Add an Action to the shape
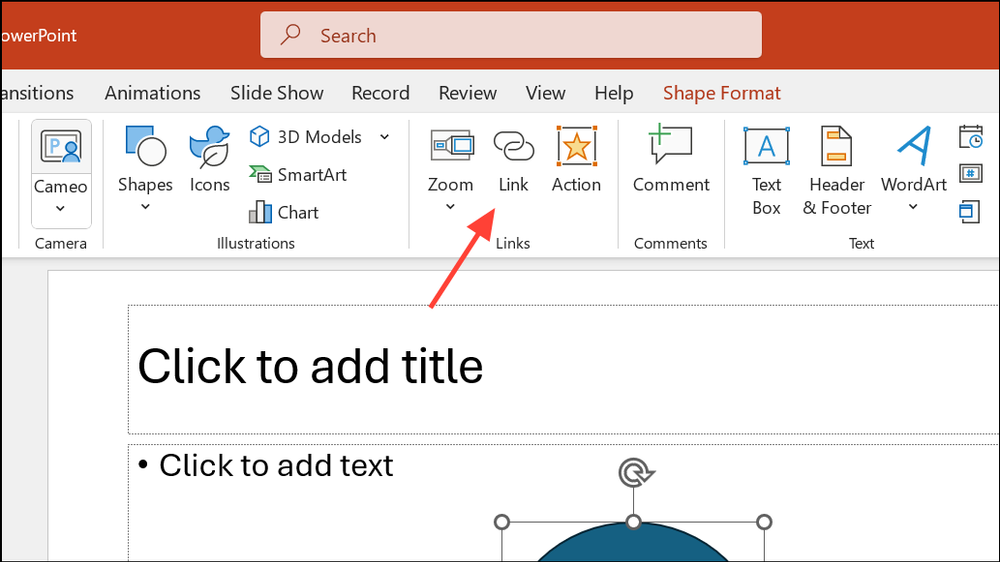The image size is (1000, 562). (x=576, y=159)
